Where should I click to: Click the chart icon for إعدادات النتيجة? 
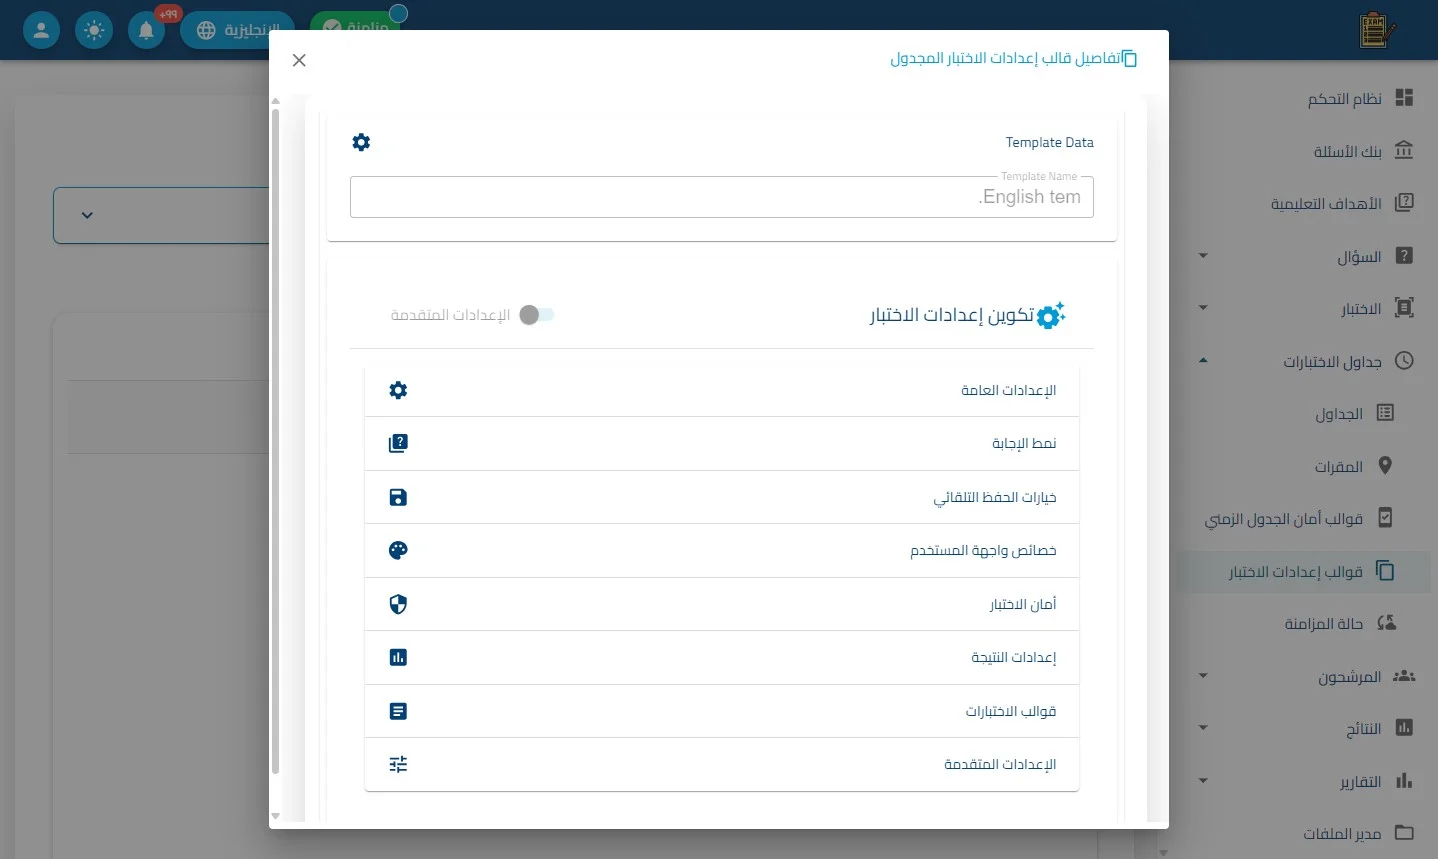(398, 657)
